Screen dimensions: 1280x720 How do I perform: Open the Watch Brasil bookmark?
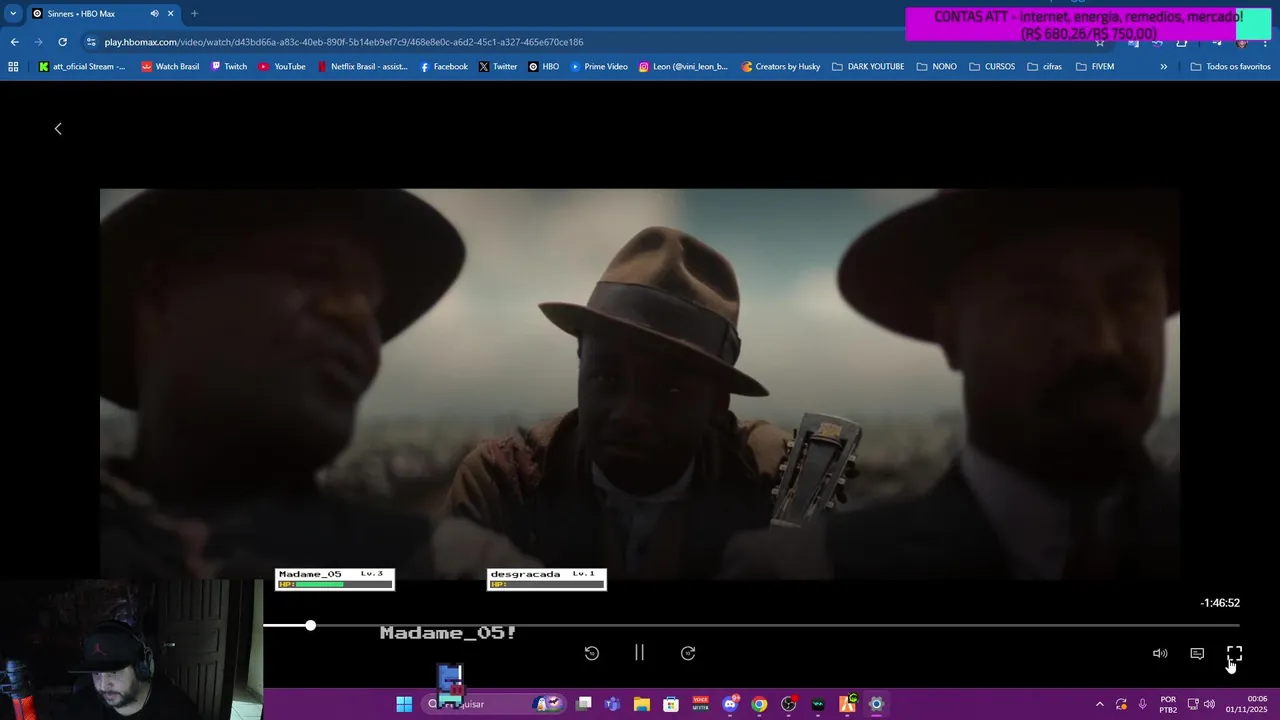pos(169,67)
